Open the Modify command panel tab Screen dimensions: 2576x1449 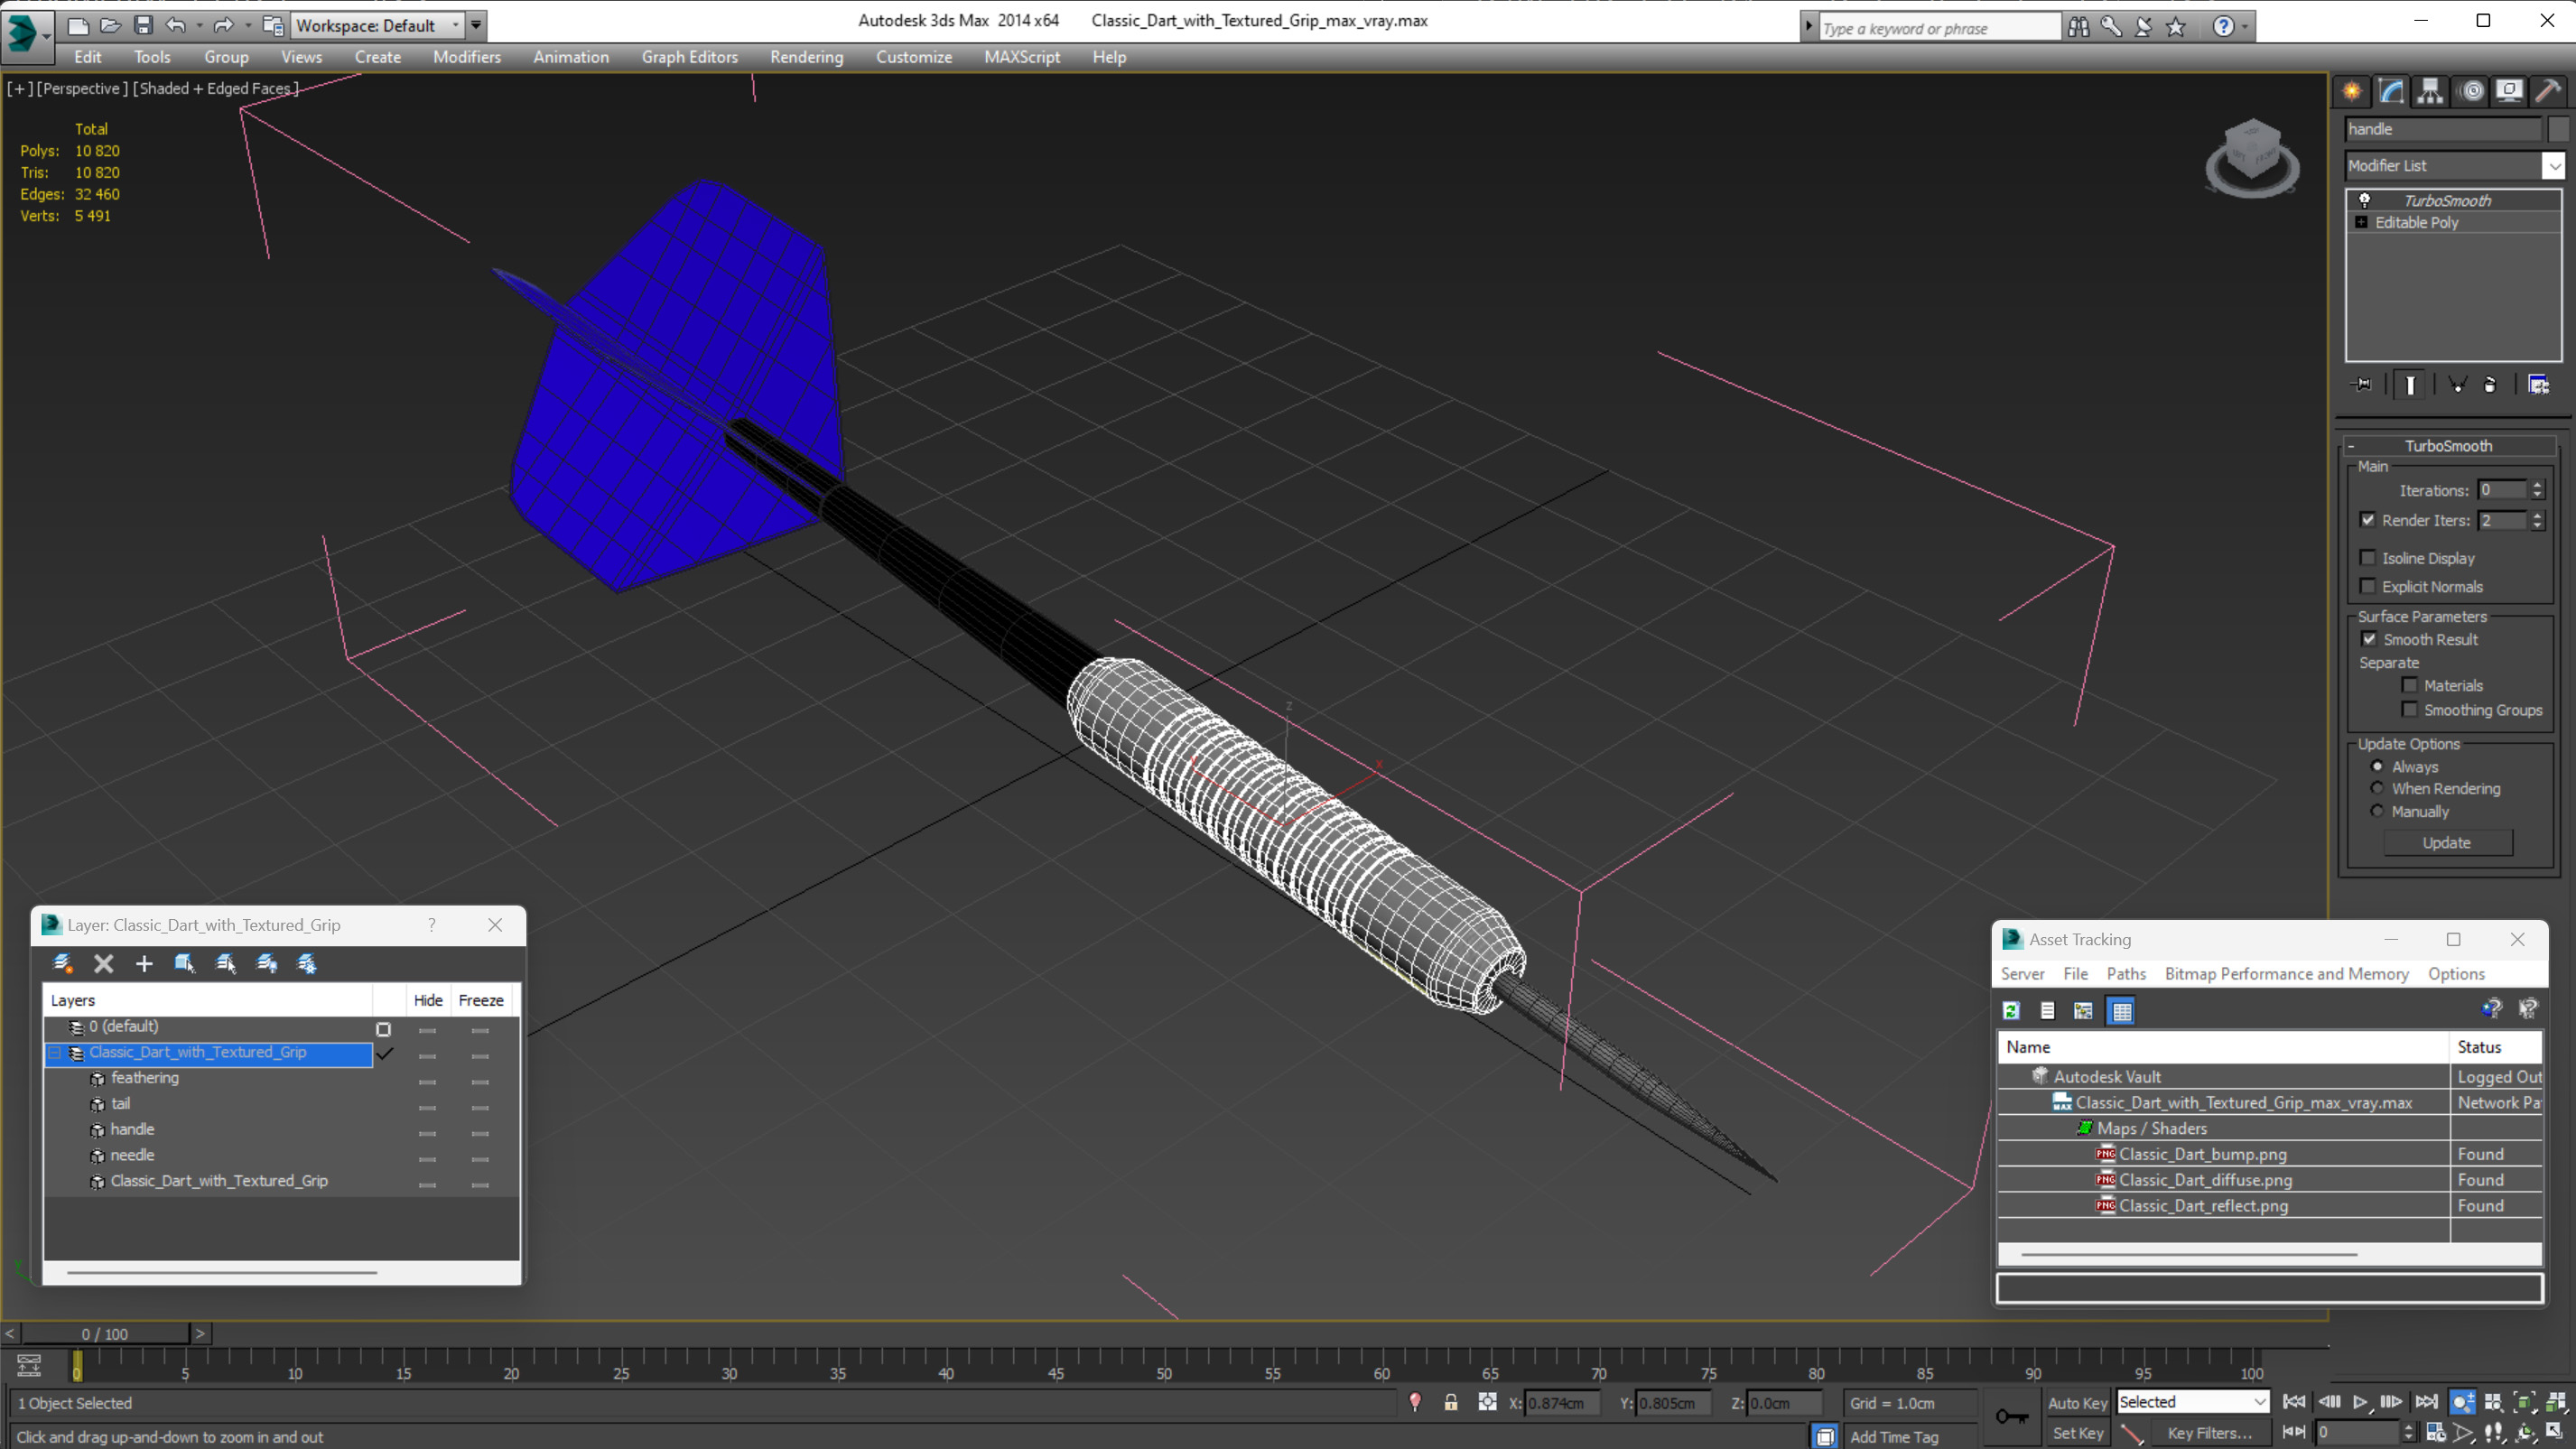coord(2391,91)
